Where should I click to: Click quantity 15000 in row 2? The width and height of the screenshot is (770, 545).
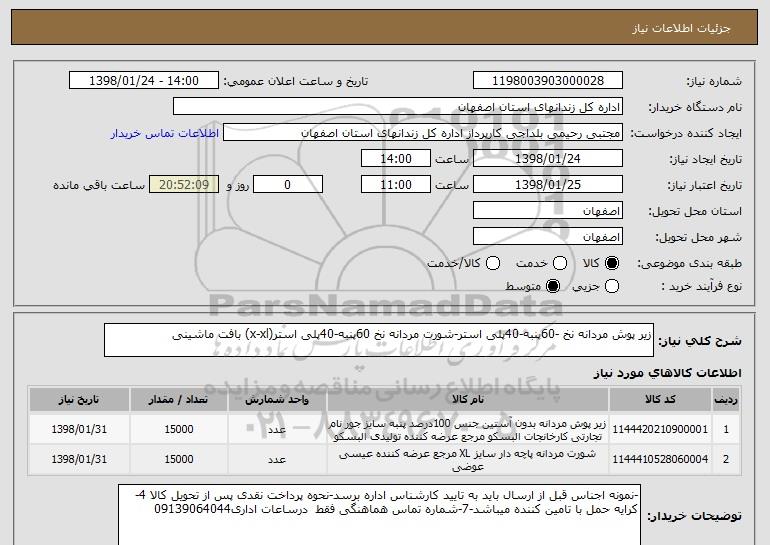point(179,460)
